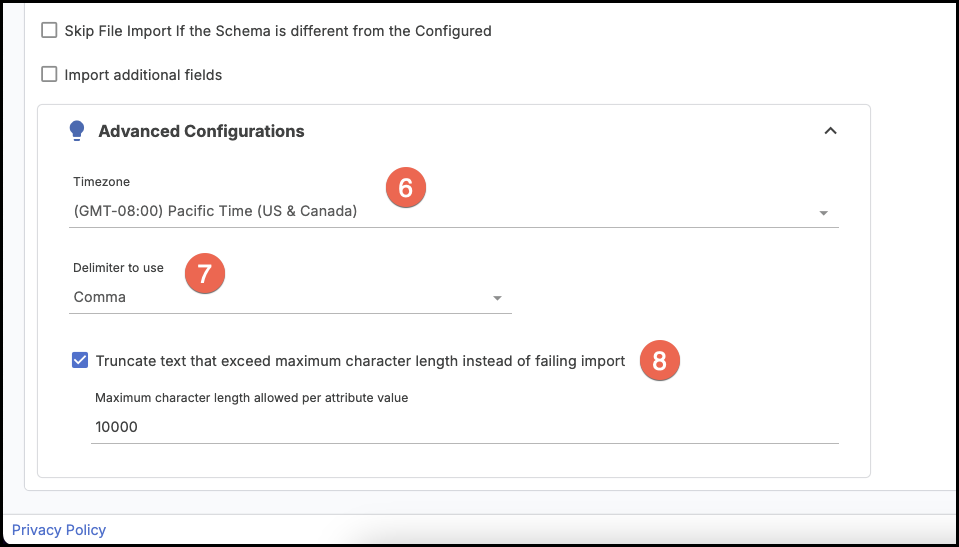Viewport: 959px width, 547px height.
Task: Click the lightbulb icon beside Advanced Configurations
Action: (76, 131)
